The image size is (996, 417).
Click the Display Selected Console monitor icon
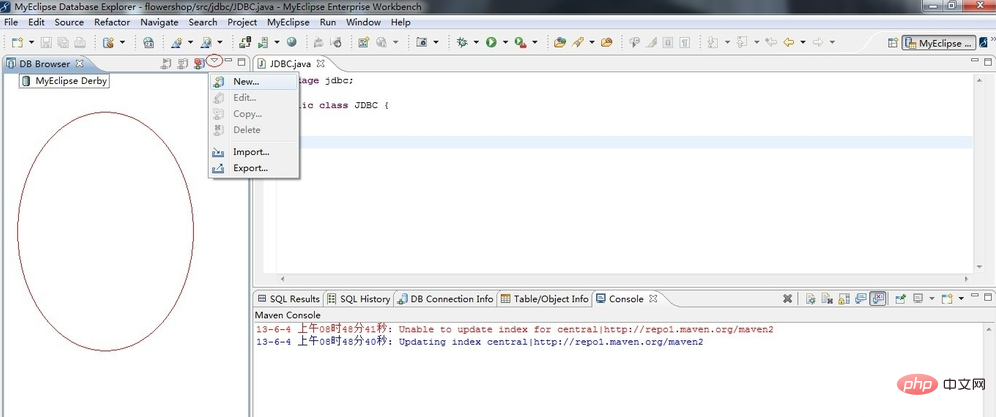click(918, 297)
